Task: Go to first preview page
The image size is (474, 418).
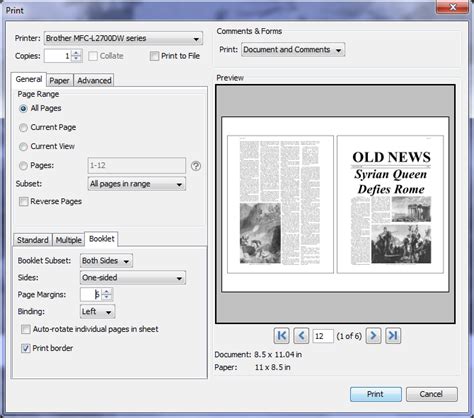Action: pos(281,335)
